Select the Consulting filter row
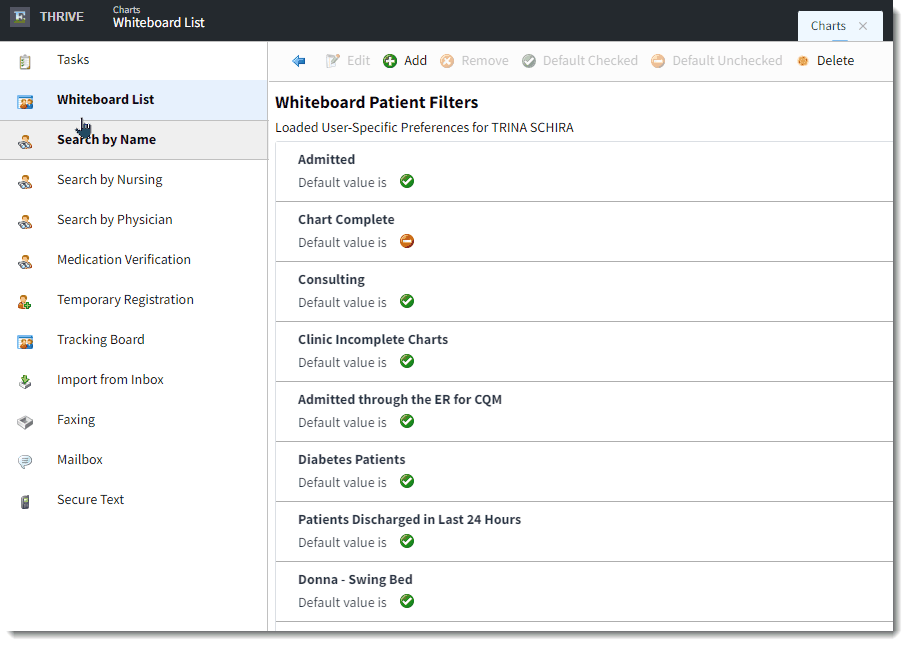 click(584, 292)
